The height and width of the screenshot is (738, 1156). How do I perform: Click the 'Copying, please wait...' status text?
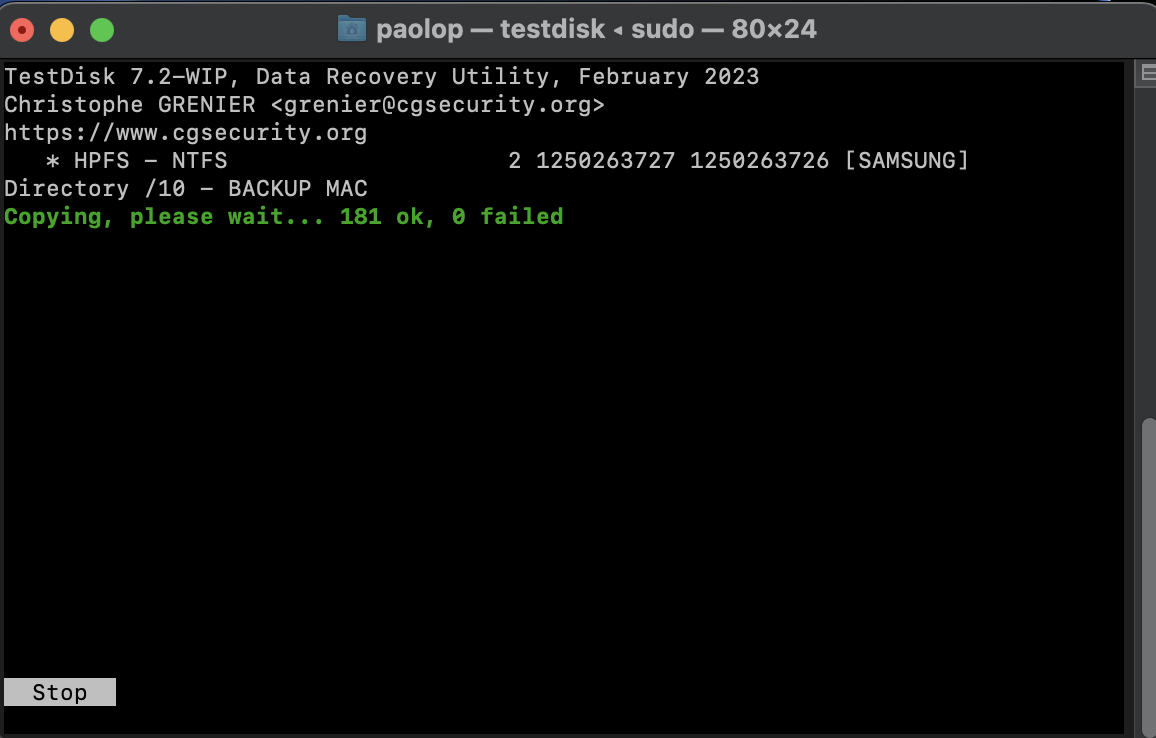coord(164,217)
